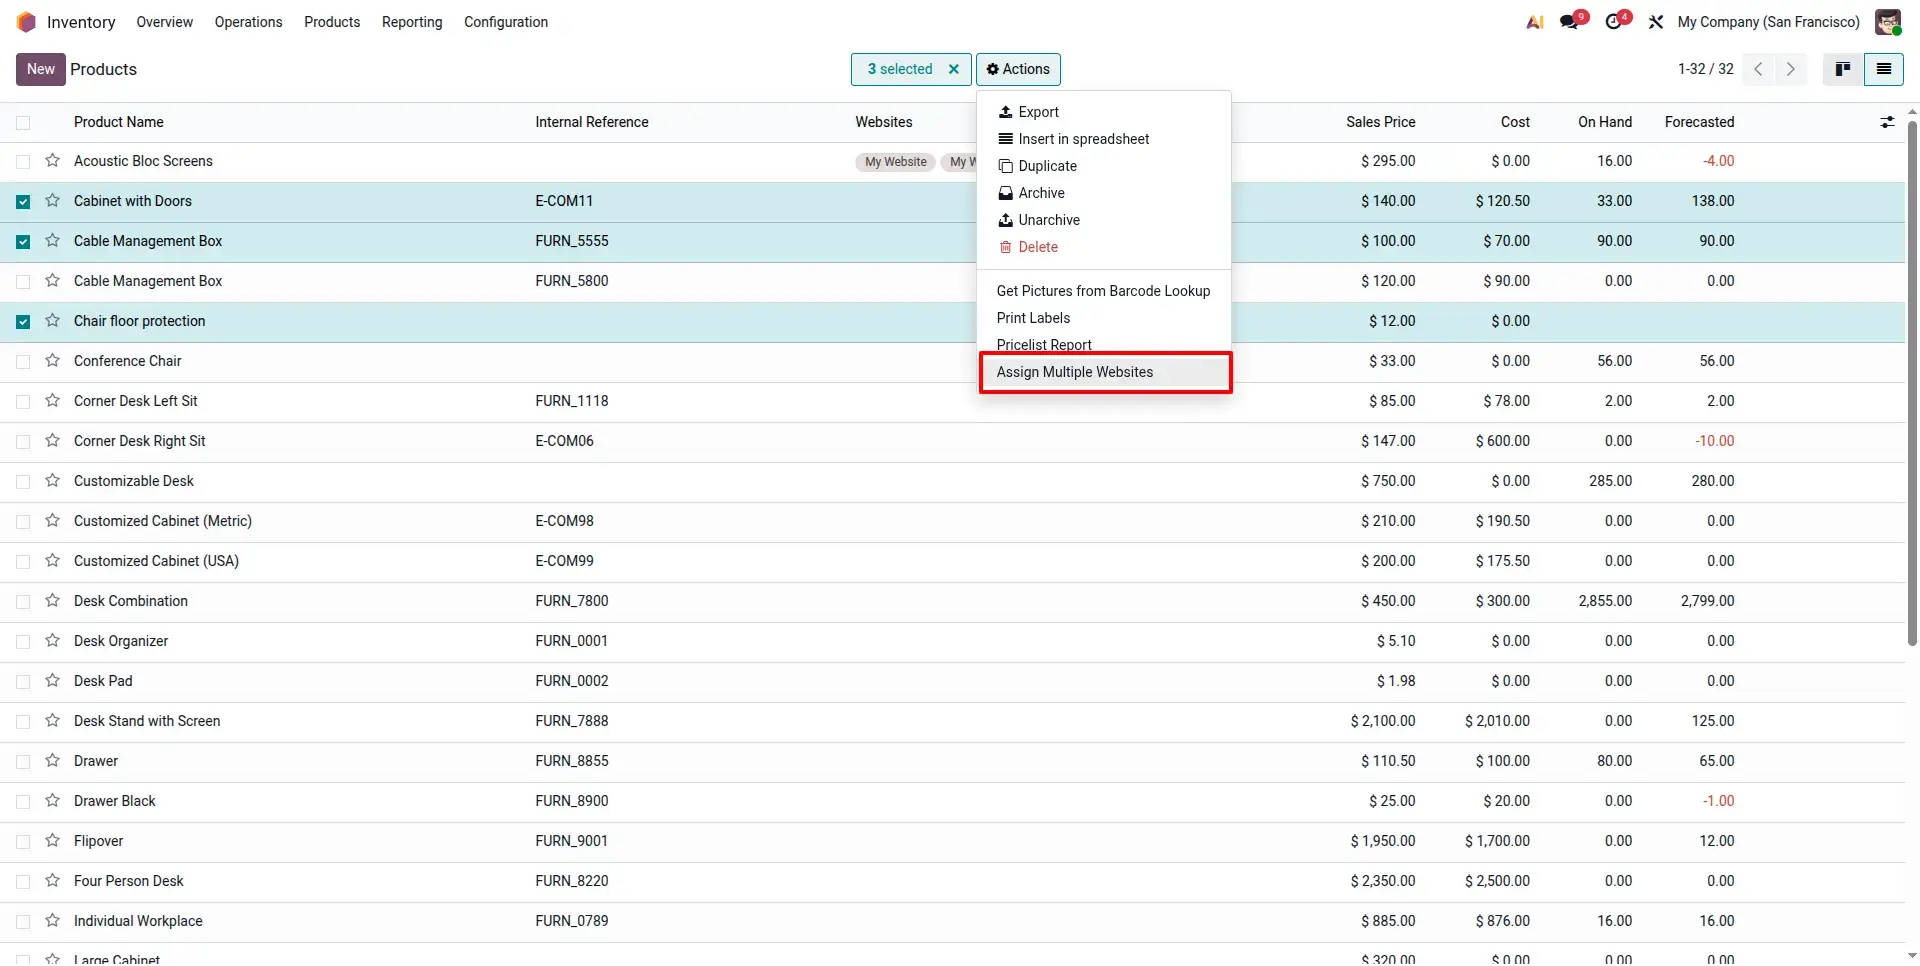The width and height of the screenshot is (1920, 966).
Task: Open the Actions dropdown
Action: click(x=1018, y=69)
